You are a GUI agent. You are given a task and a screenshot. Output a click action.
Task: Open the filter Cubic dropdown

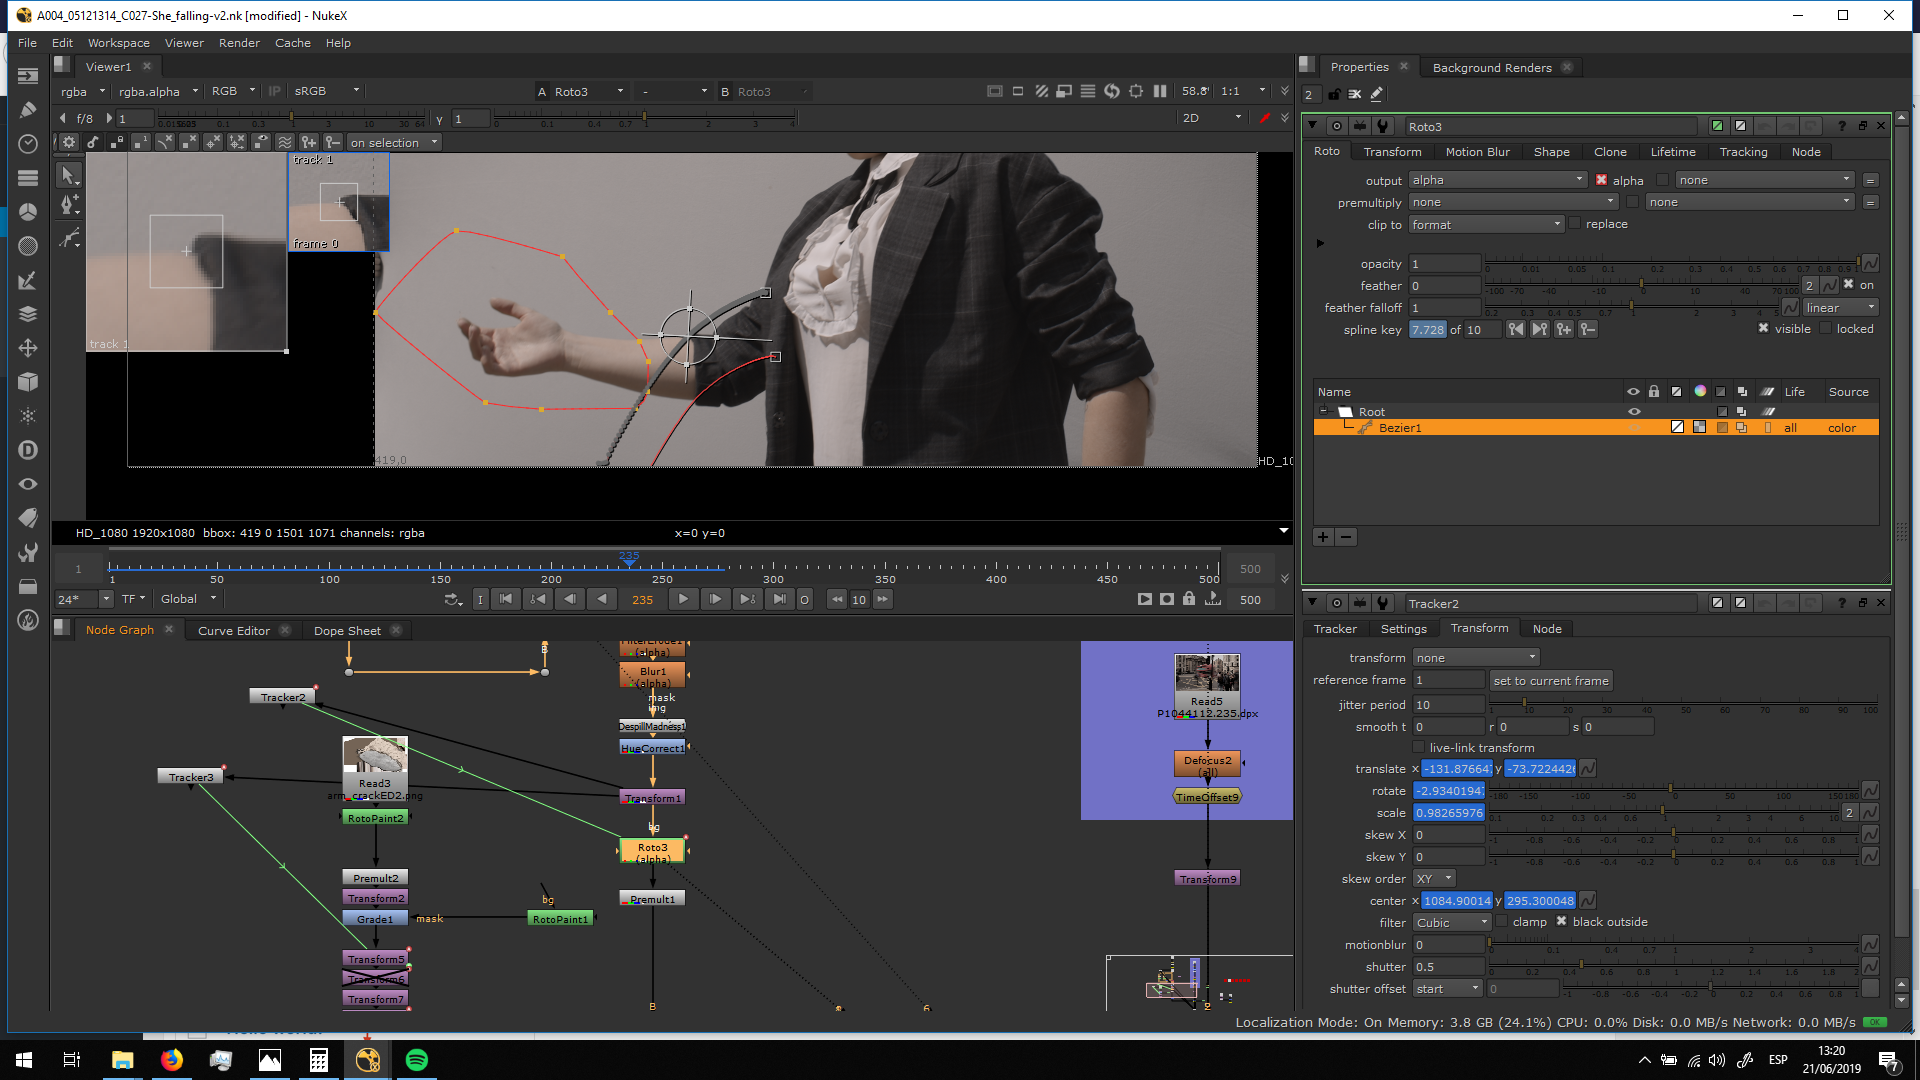(1452, 923)
